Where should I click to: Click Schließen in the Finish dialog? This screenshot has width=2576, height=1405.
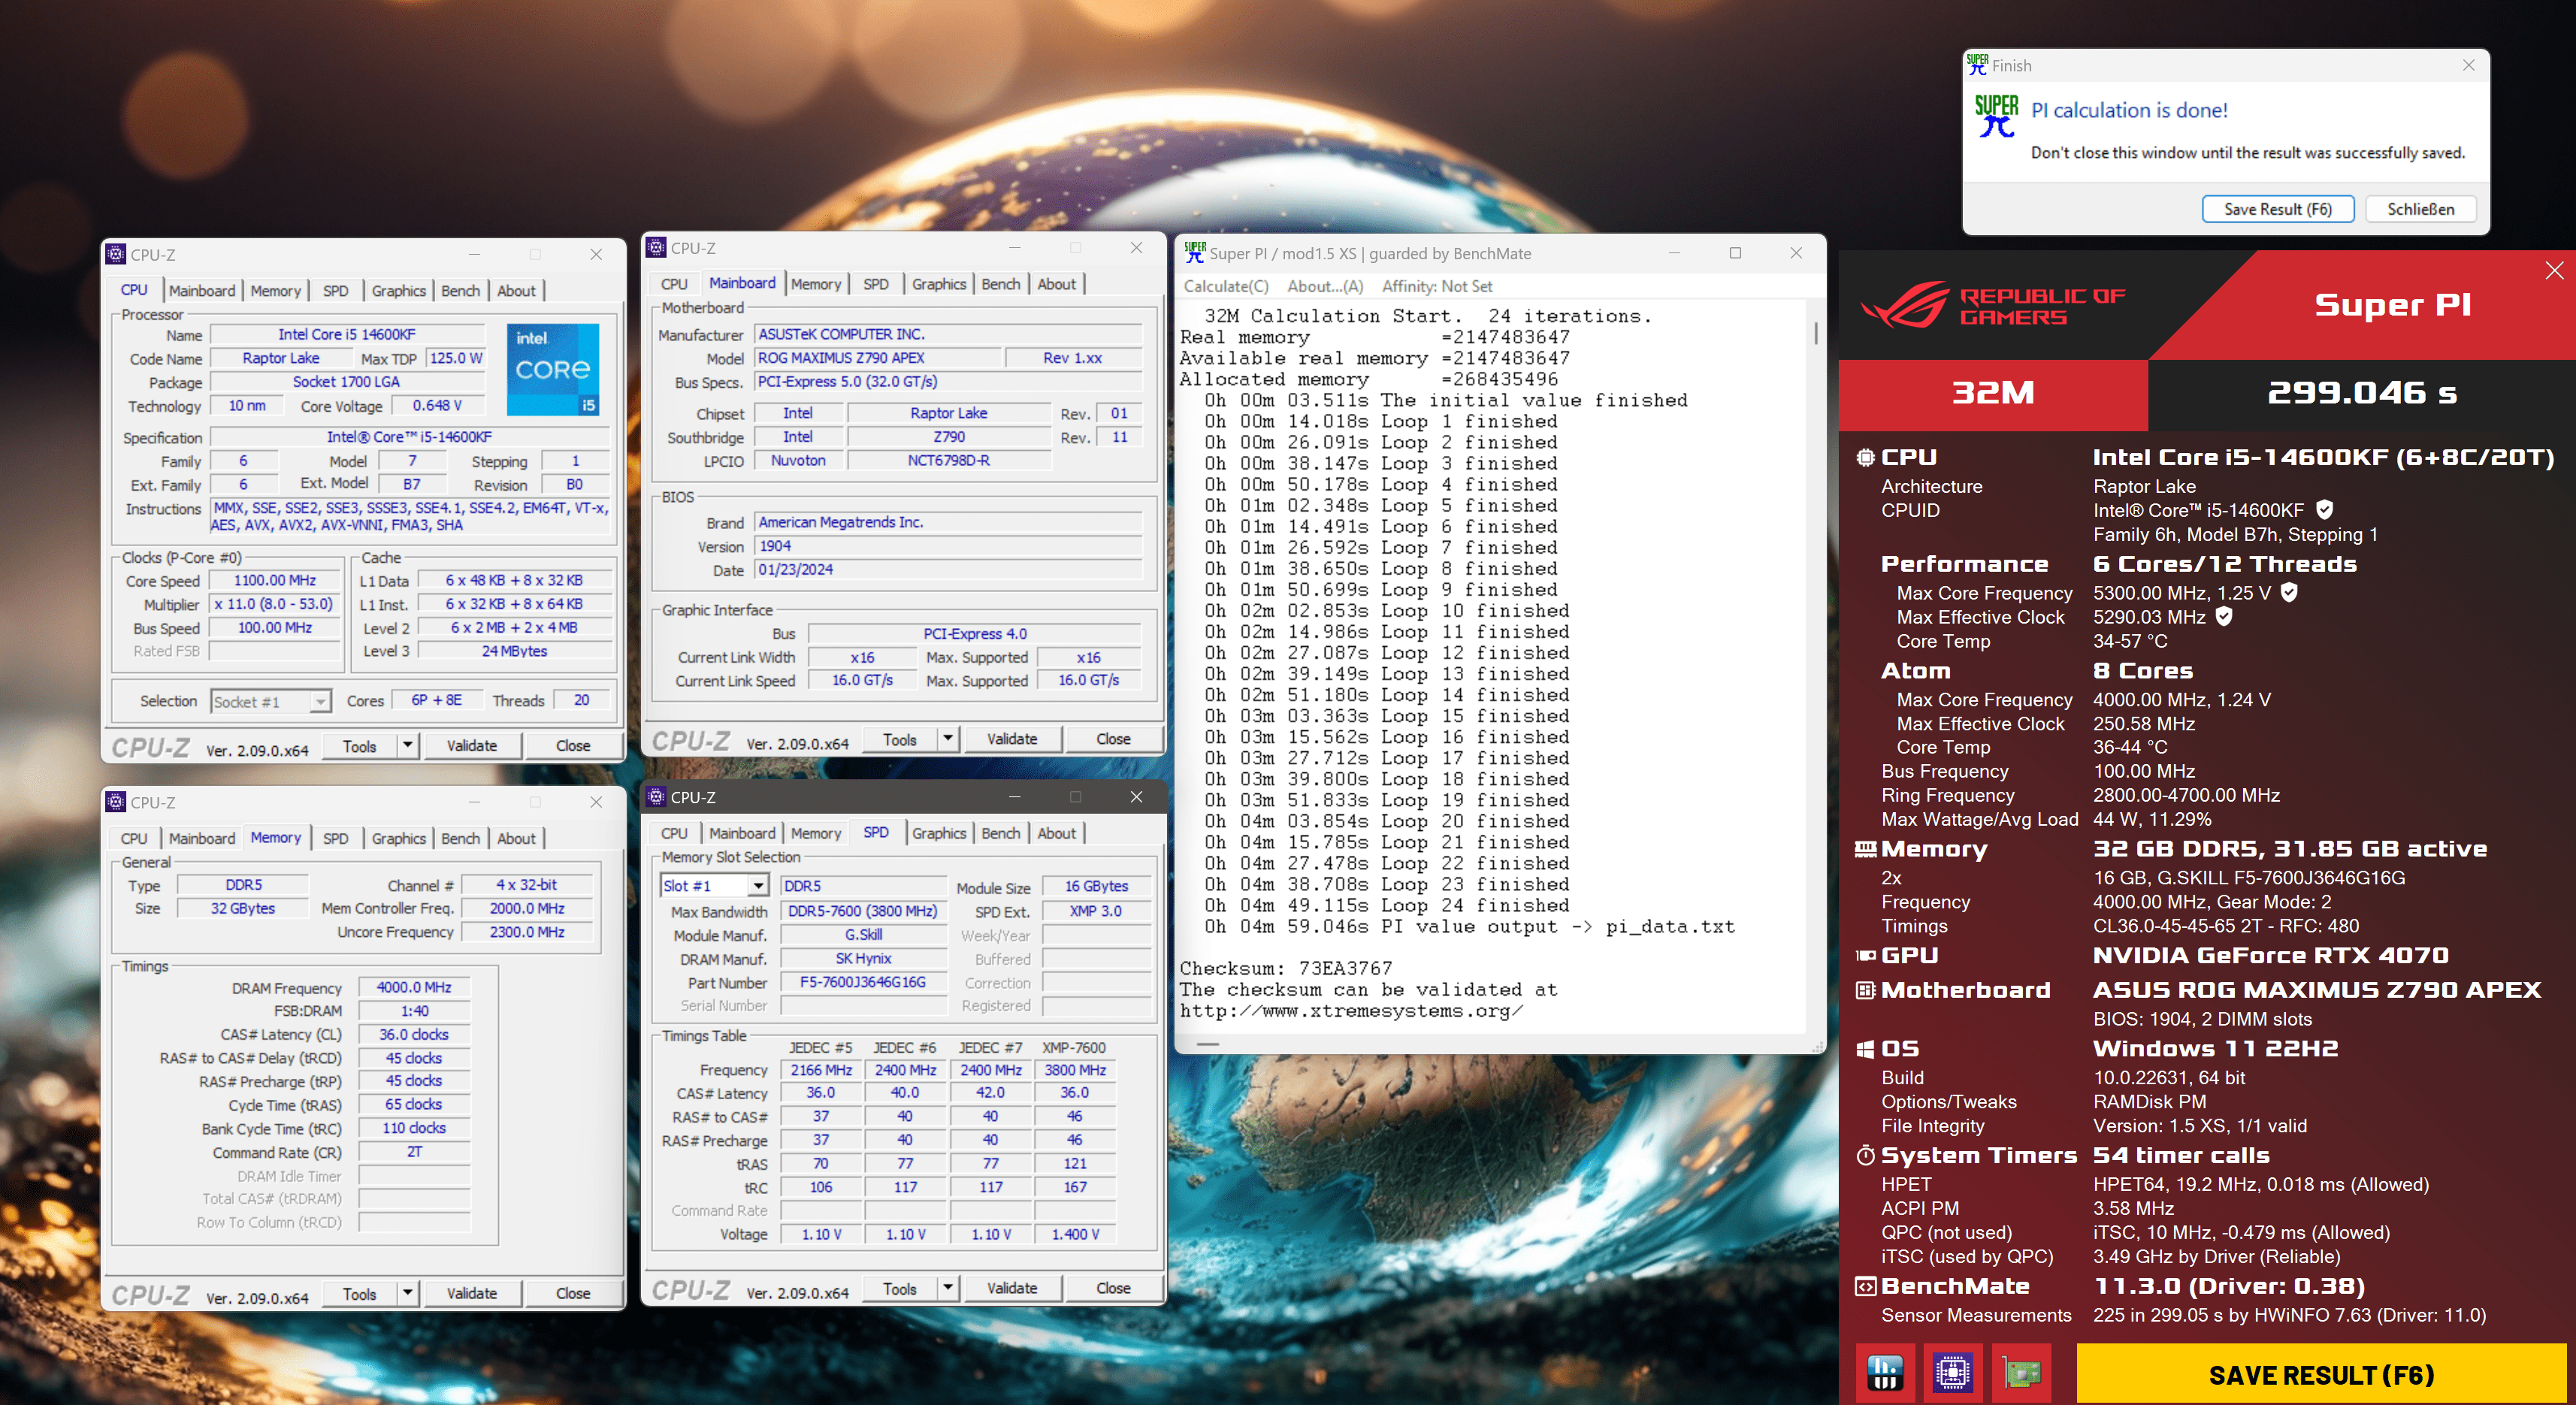click(x=2420, y=209)
